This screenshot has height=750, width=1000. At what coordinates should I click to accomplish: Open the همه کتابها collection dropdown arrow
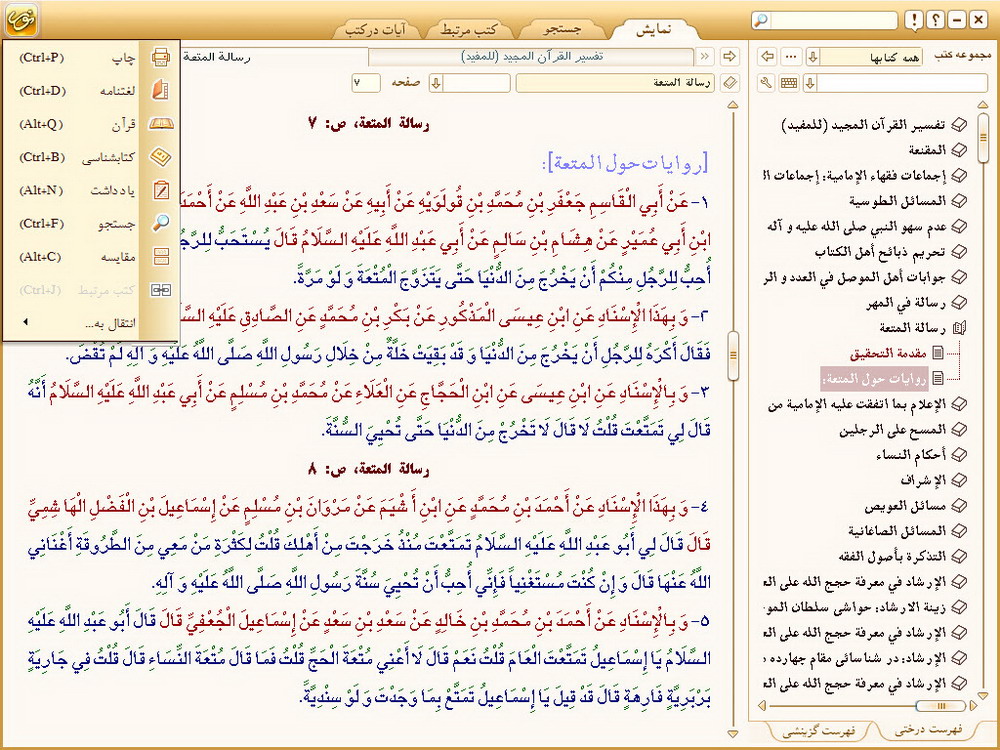812,56
